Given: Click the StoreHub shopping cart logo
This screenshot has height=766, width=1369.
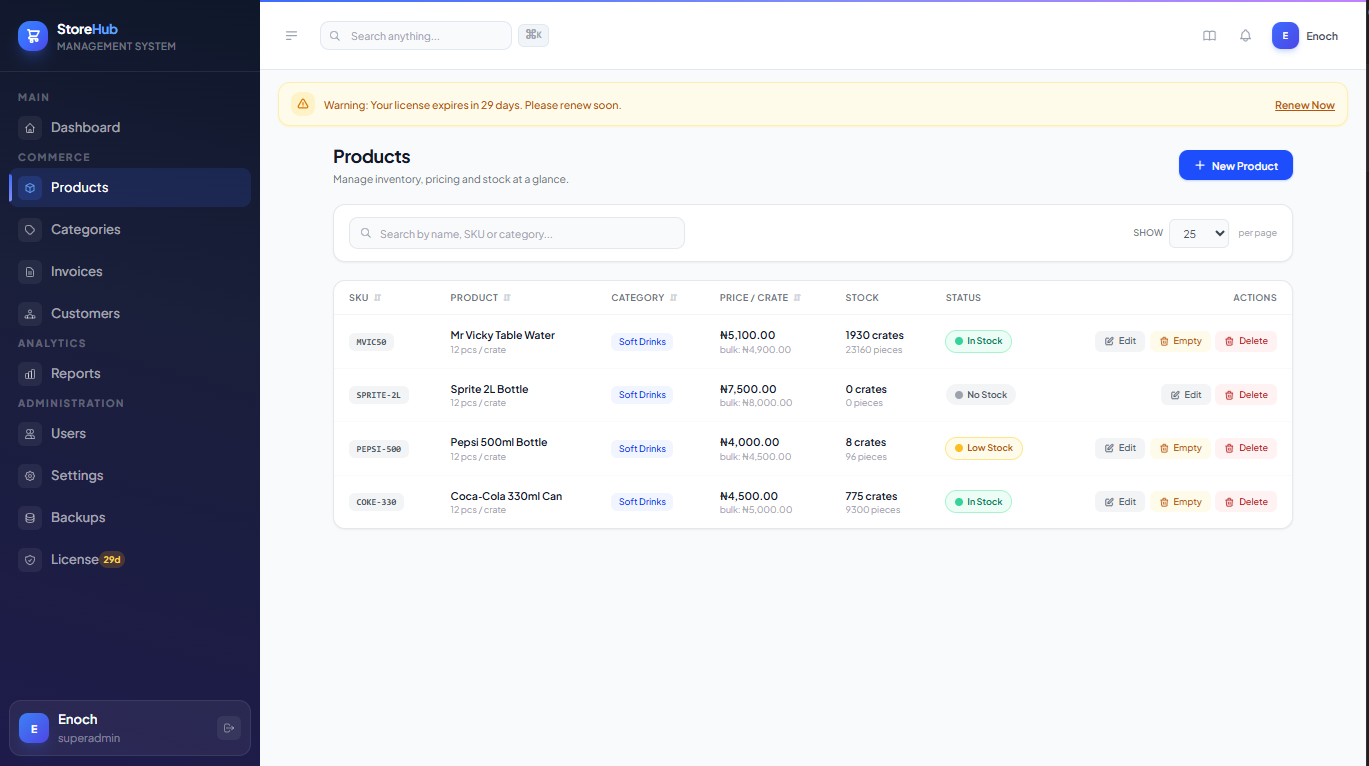Looking at the screenshot, I should pyautogui.click(x=33, y=36).
